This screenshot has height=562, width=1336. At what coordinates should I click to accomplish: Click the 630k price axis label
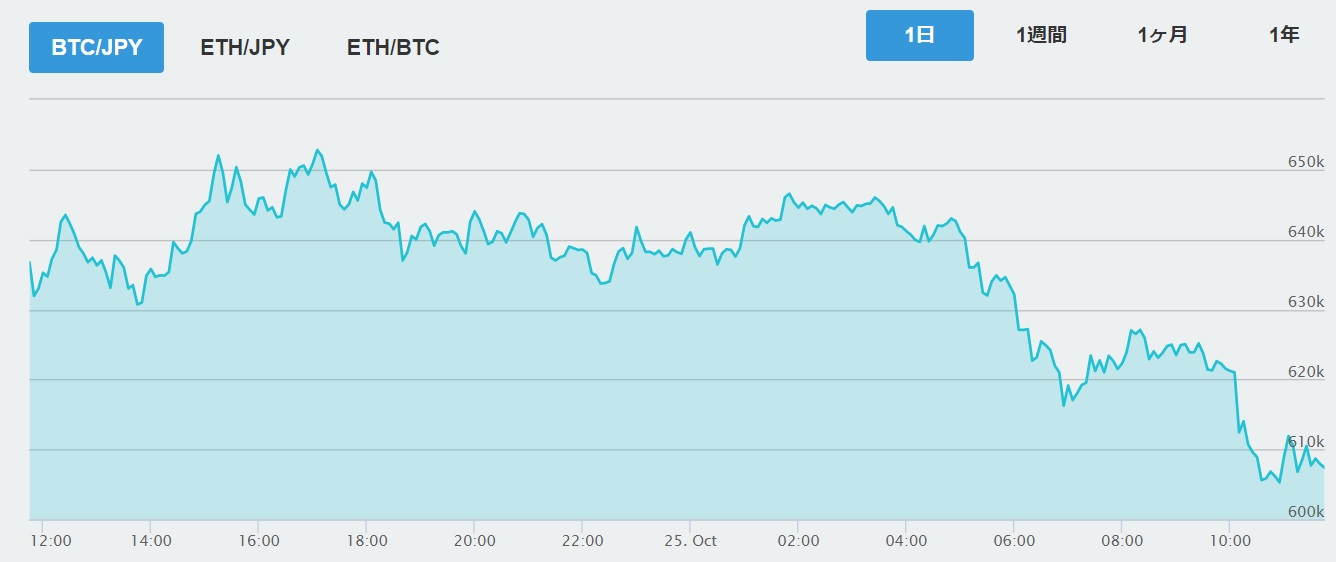(1306, 302)
